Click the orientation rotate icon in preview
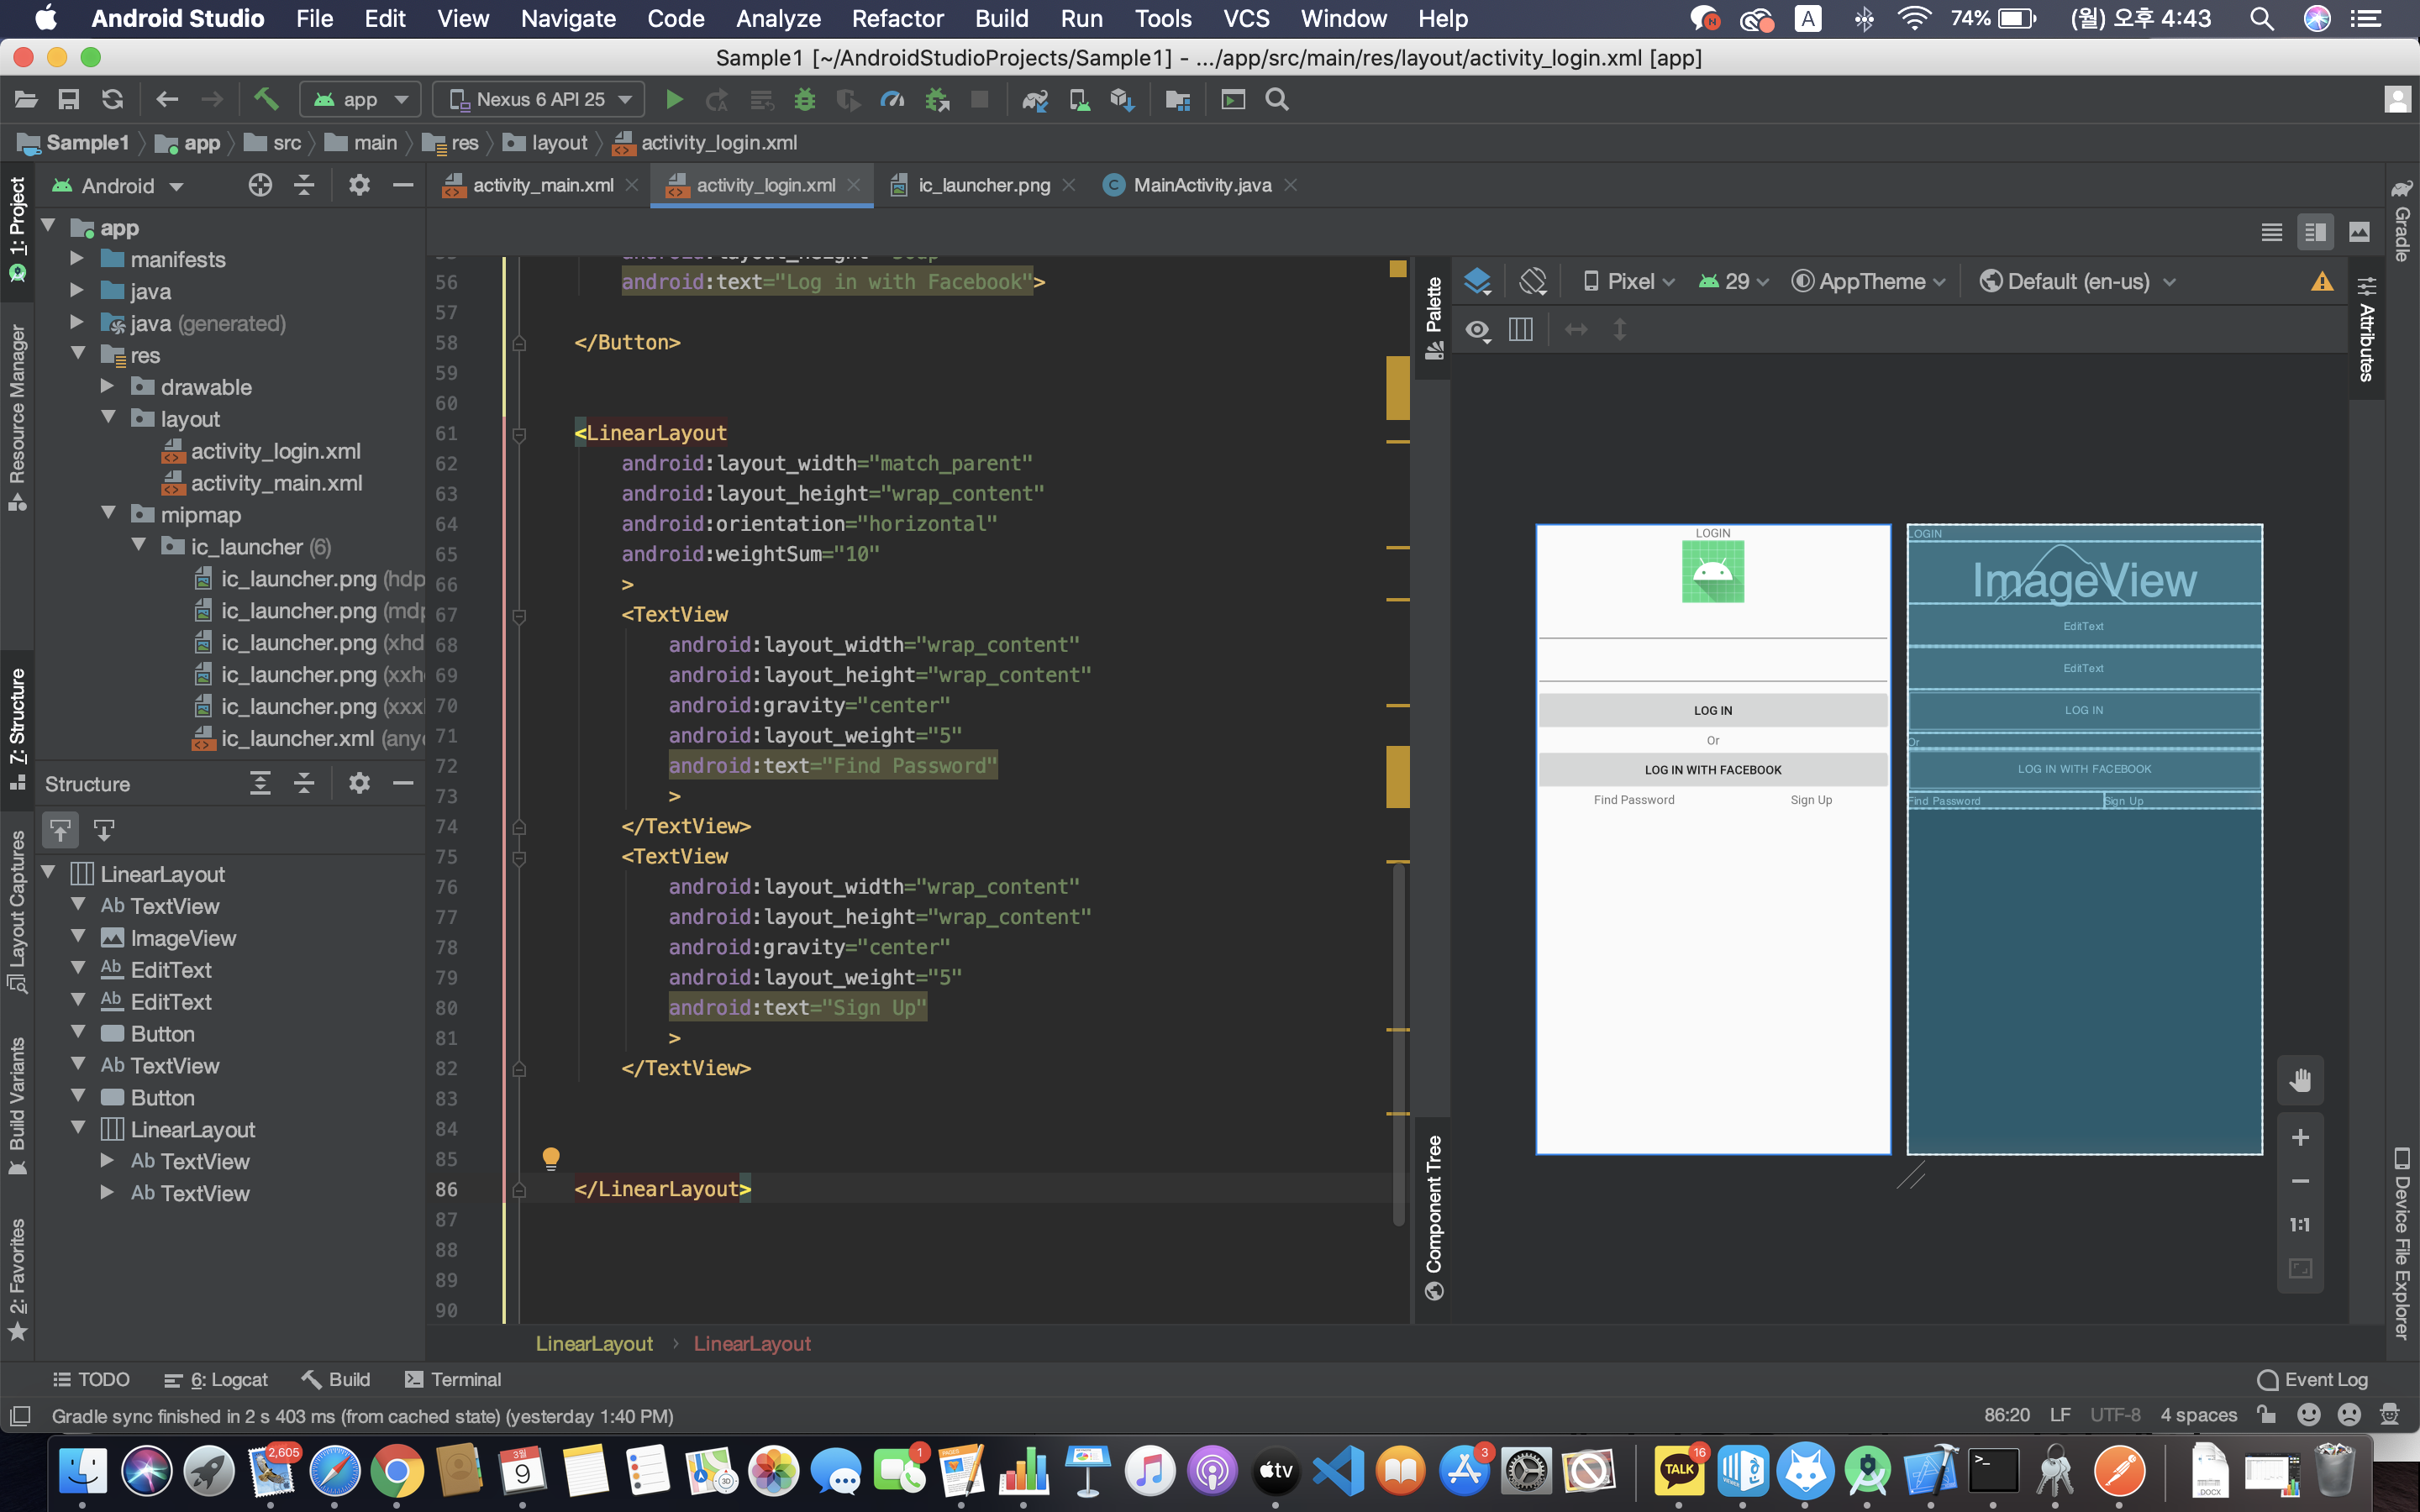 1532,282
